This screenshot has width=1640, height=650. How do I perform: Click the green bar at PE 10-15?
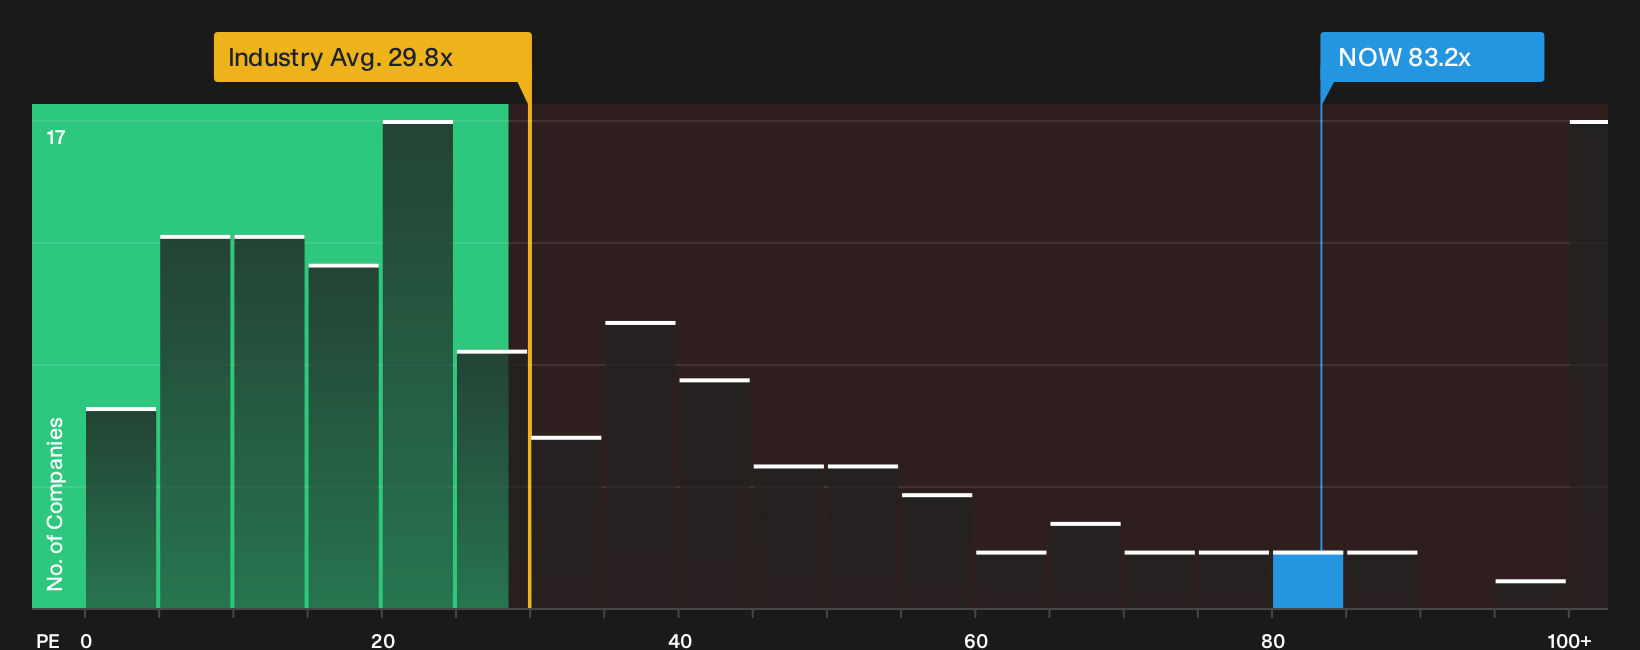[269, 422]
